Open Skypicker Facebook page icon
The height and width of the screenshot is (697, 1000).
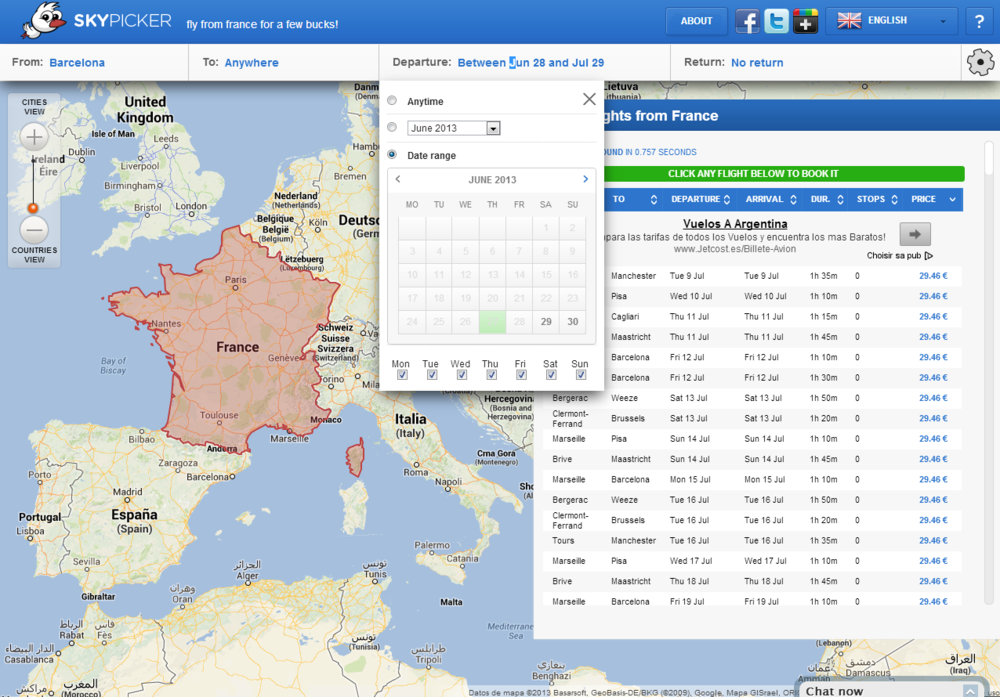747,21
